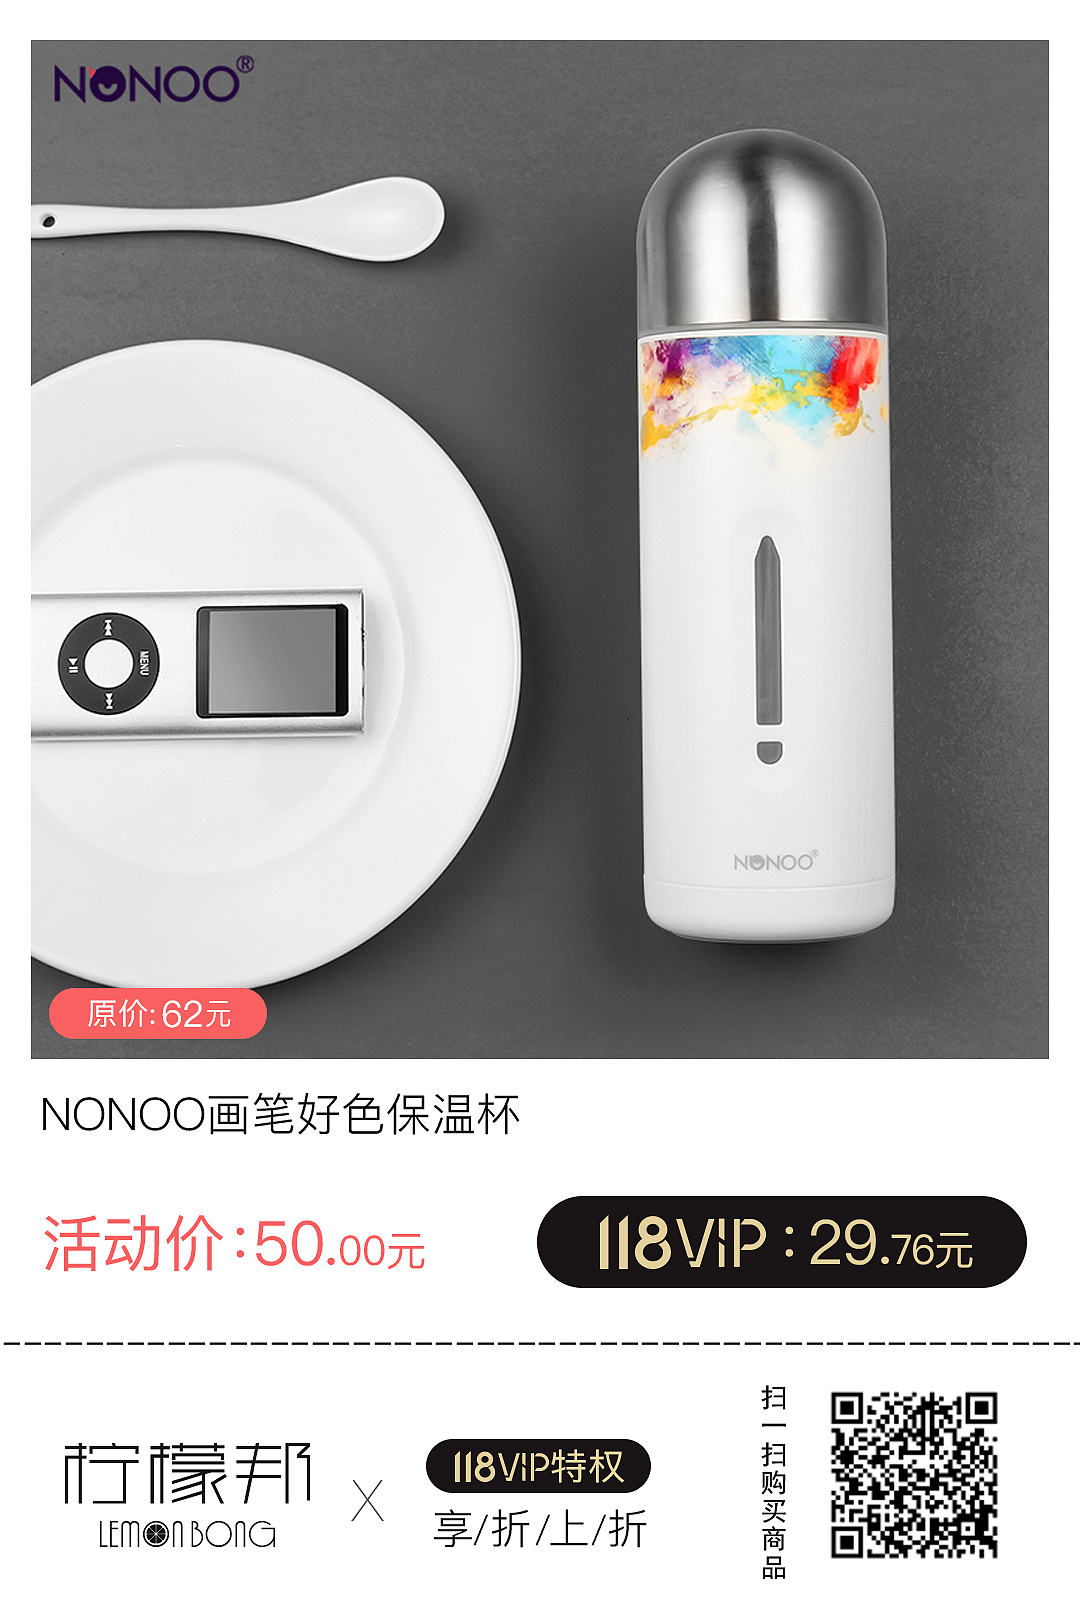1080x1619 pixels.
Task: Select the colorful watercolor band on the bottle
Action: coord(765,391)
